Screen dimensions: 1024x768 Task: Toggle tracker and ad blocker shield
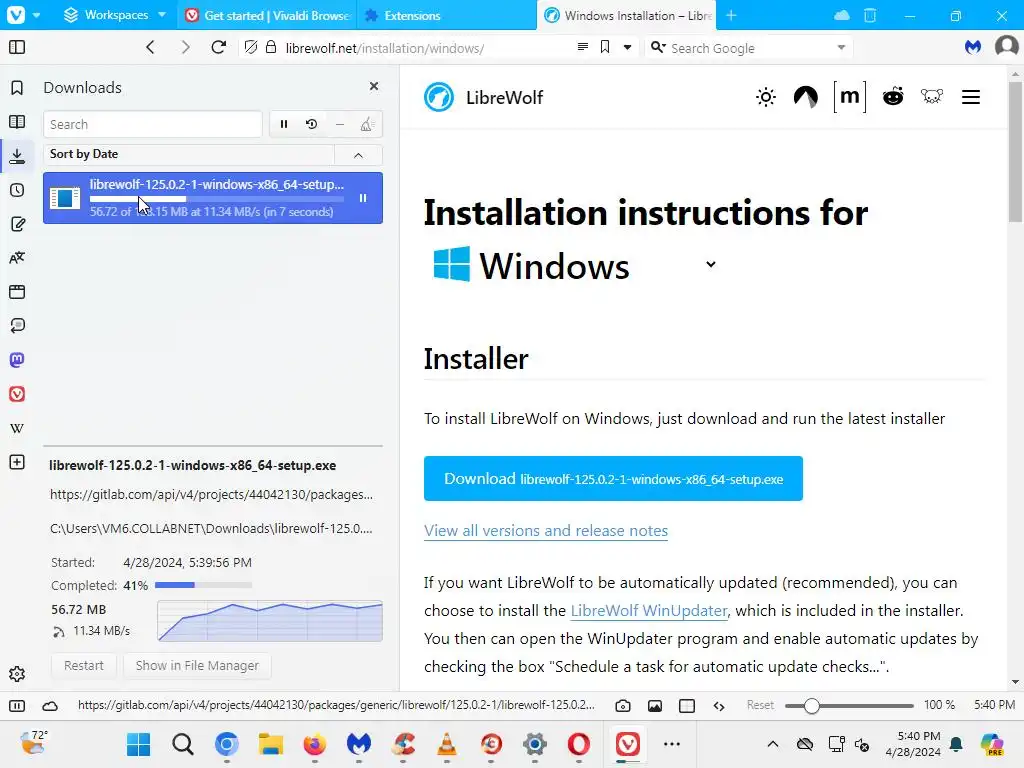point(251,47)
